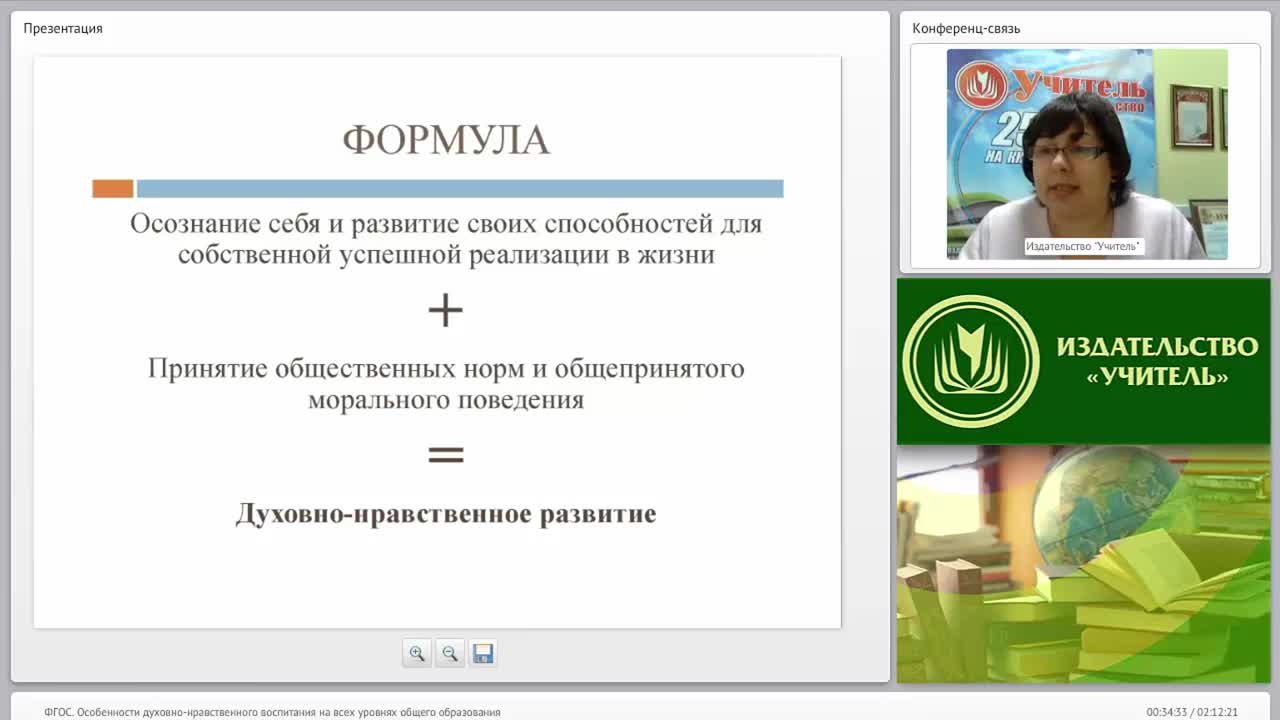
Task: Click the plus sign on the slide
Action: [x=446, y=311]
